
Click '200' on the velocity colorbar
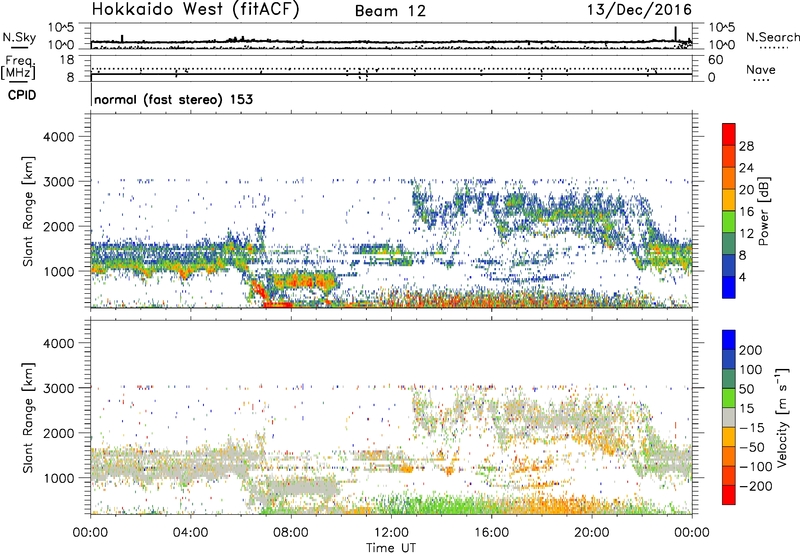click(x=751, y=350)
